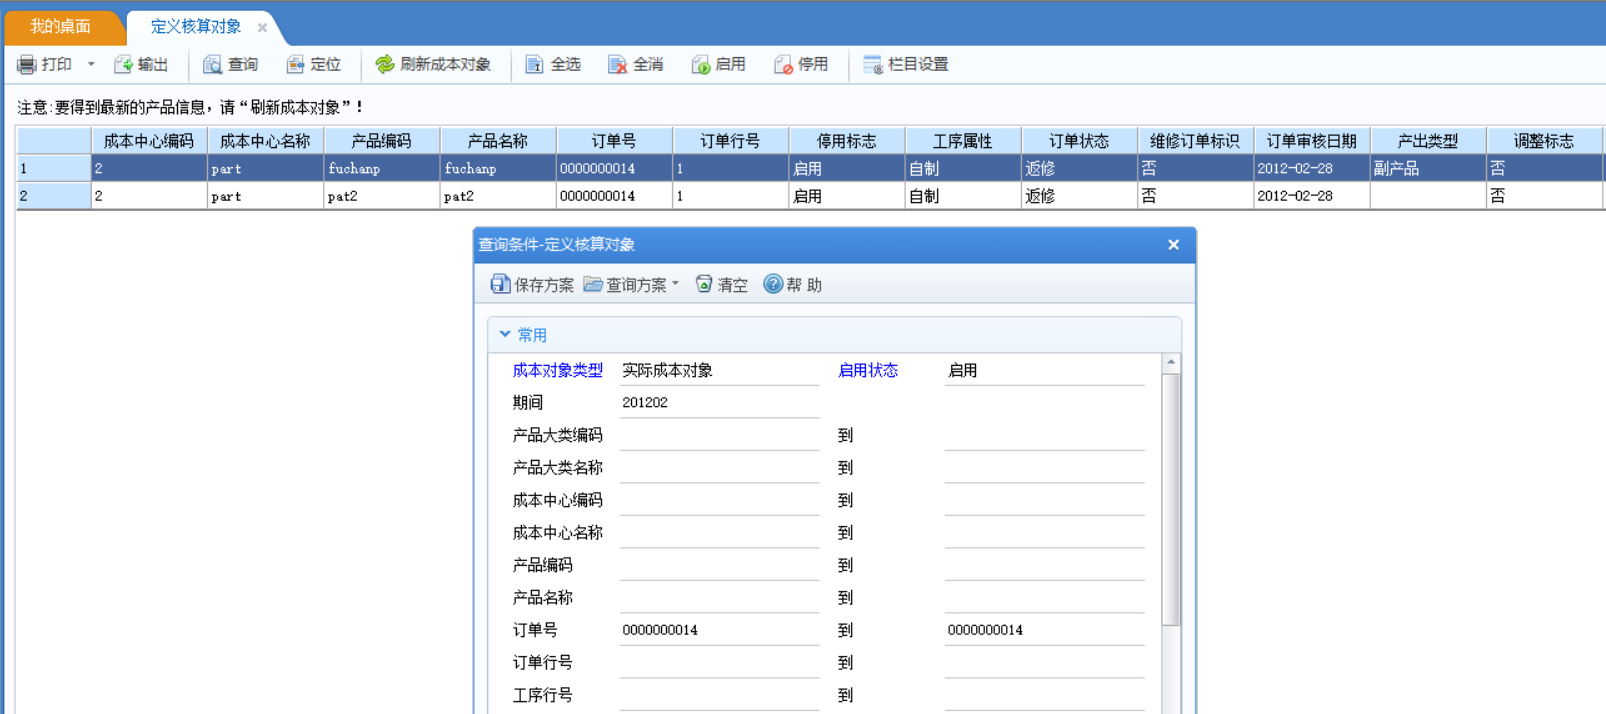Screen dimensions: 1606x714
Task: Click the 成本中心名称 column header
Action: coord(265,141)
